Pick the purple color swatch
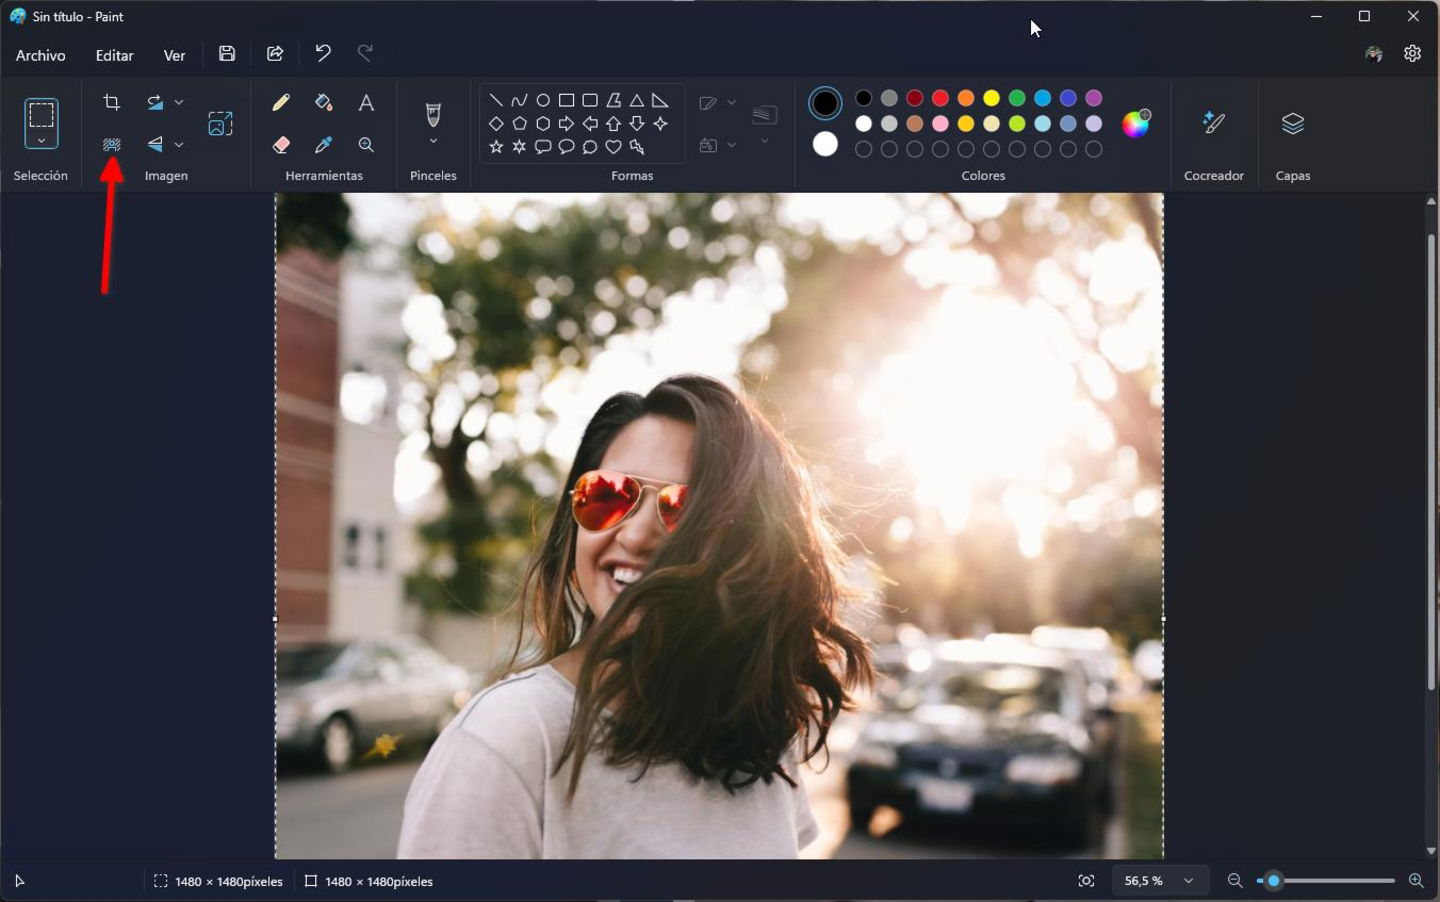Image resolution: width=1440 pixels, height=902 pixels. tap(1094, 98)
